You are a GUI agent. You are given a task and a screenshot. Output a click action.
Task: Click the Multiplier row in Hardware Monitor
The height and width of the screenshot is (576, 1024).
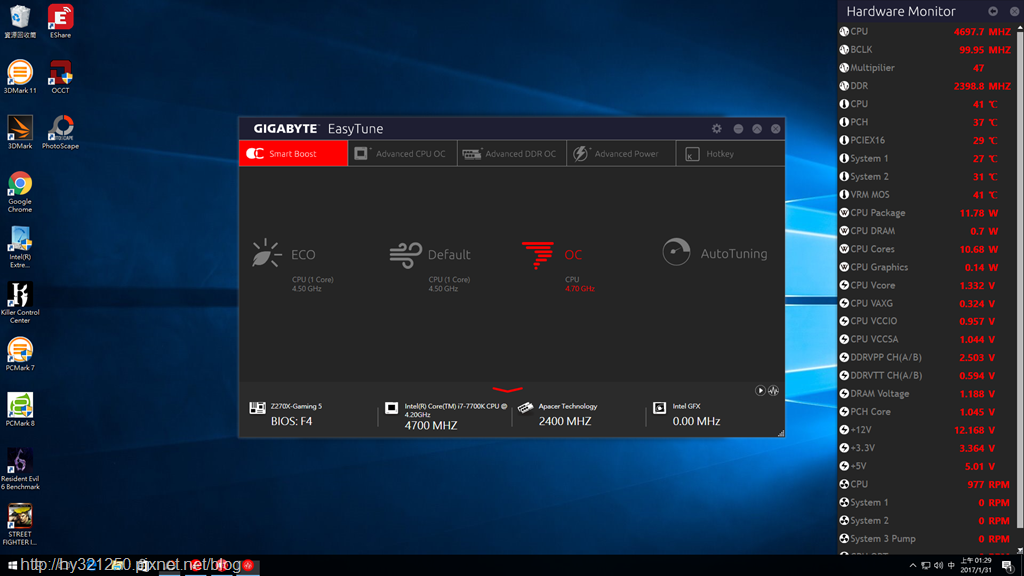pos(926,68)
